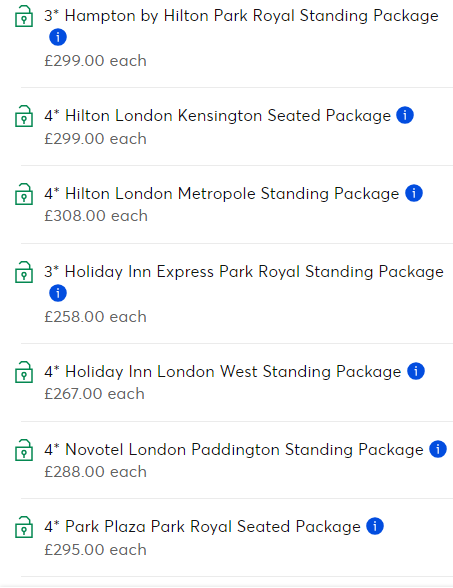
Task: Open info for Hilton London Kensington Seated
Action: tap(405, 115)
